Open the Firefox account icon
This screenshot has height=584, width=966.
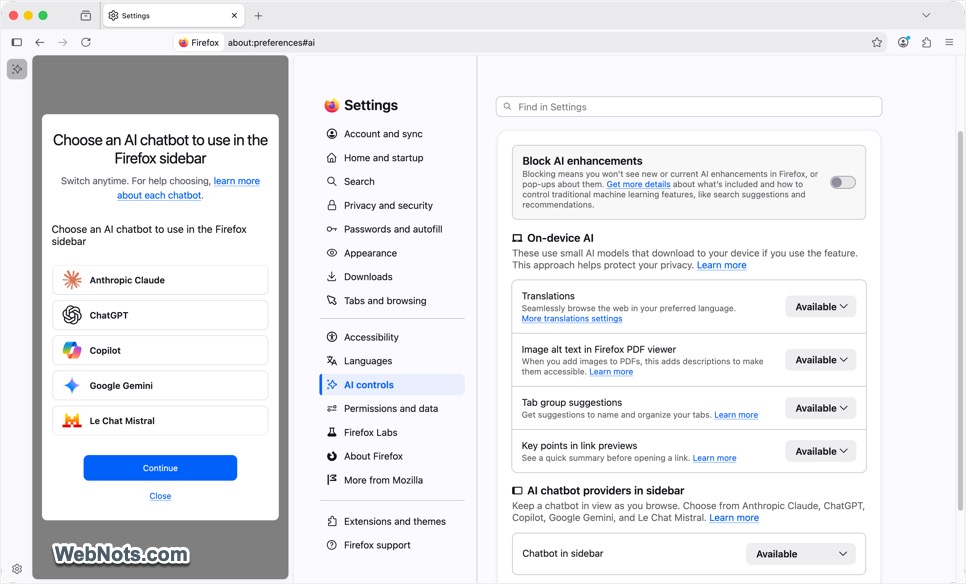pyautogui.click(x=903, y=43)
